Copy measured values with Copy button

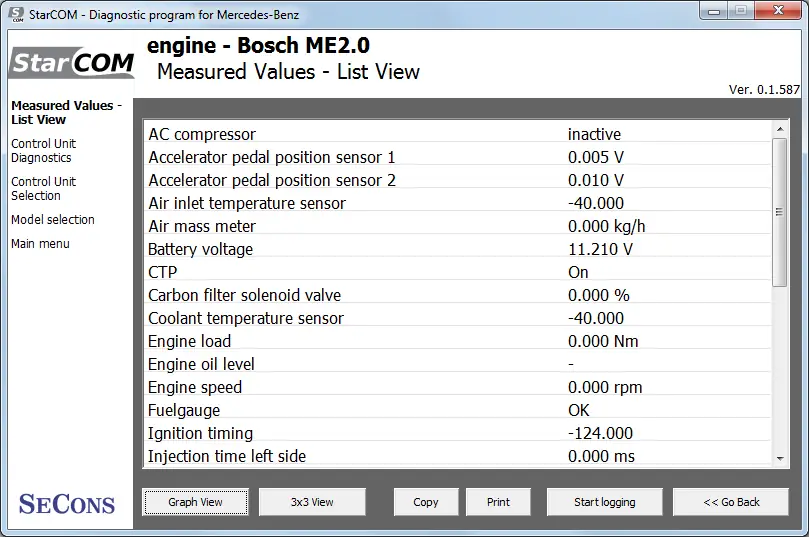tap(426, 502)
